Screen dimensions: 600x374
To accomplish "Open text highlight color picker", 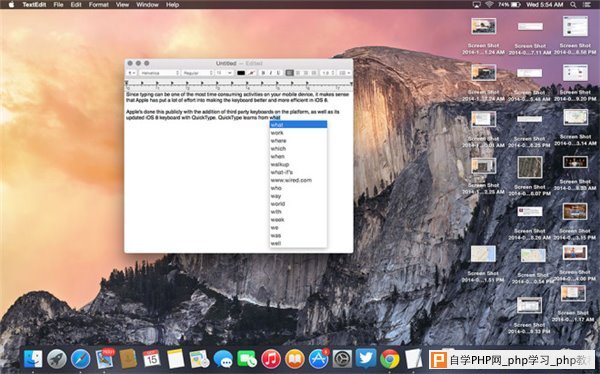I will pos(252,73).
